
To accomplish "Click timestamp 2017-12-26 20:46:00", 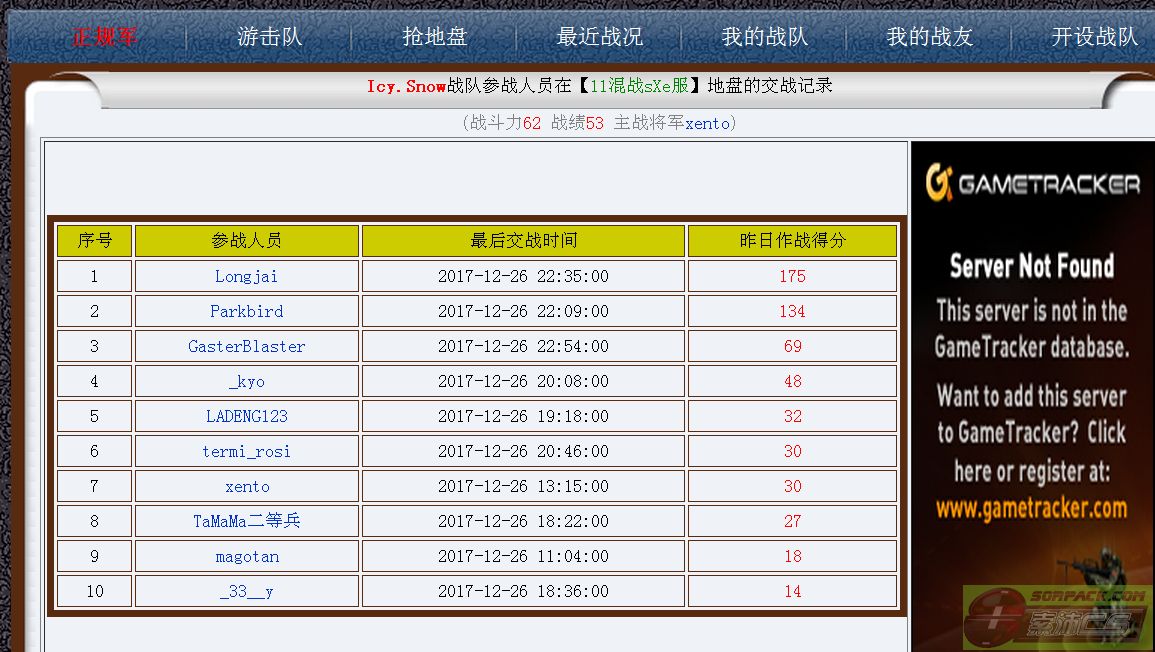I will click(523, 452).
